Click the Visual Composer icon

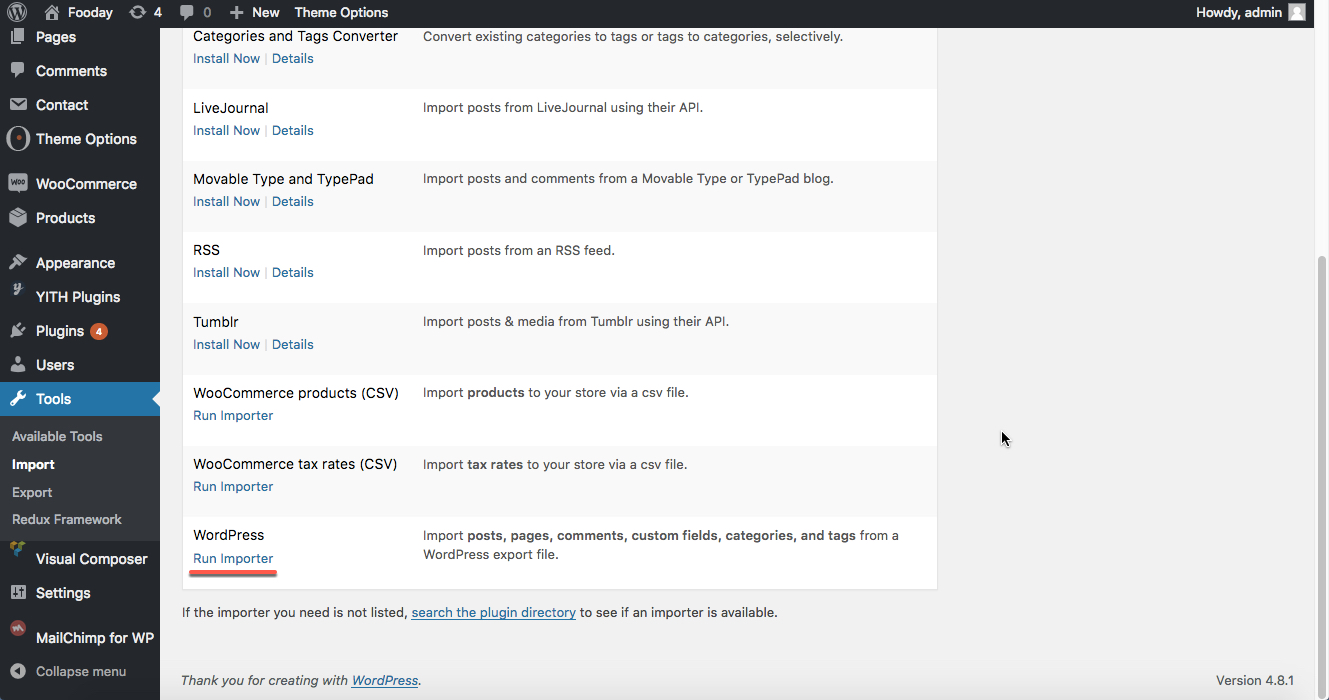click(18, 549)
